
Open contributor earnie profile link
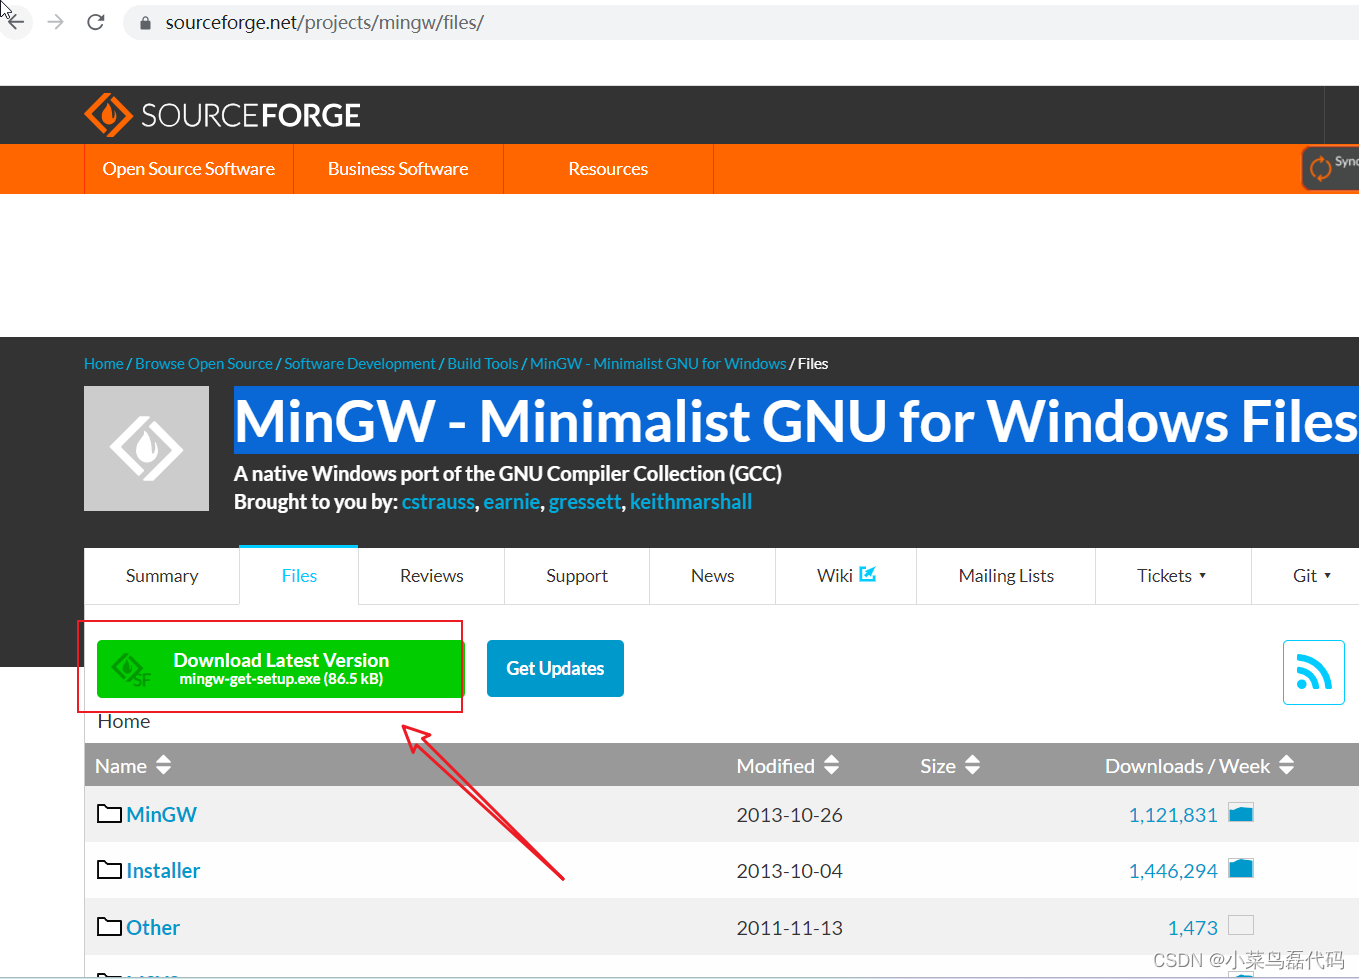point(512,502)
